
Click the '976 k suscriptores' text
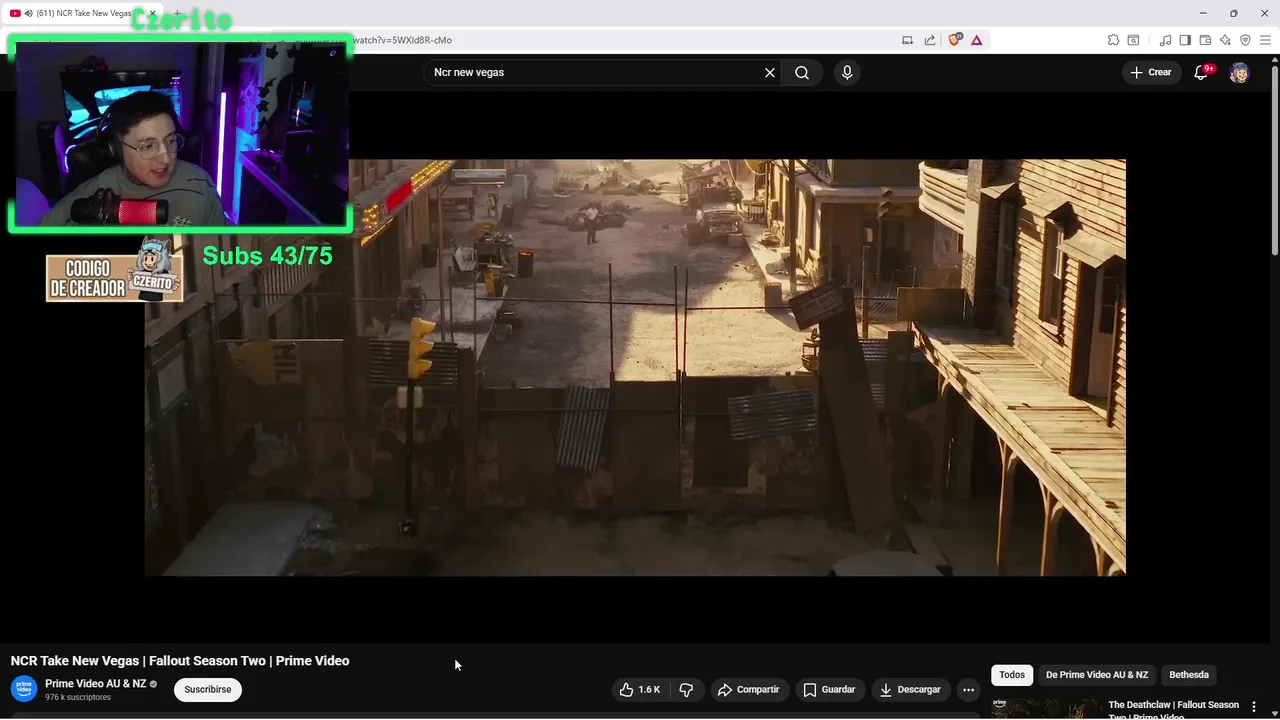tap(78, 697)
